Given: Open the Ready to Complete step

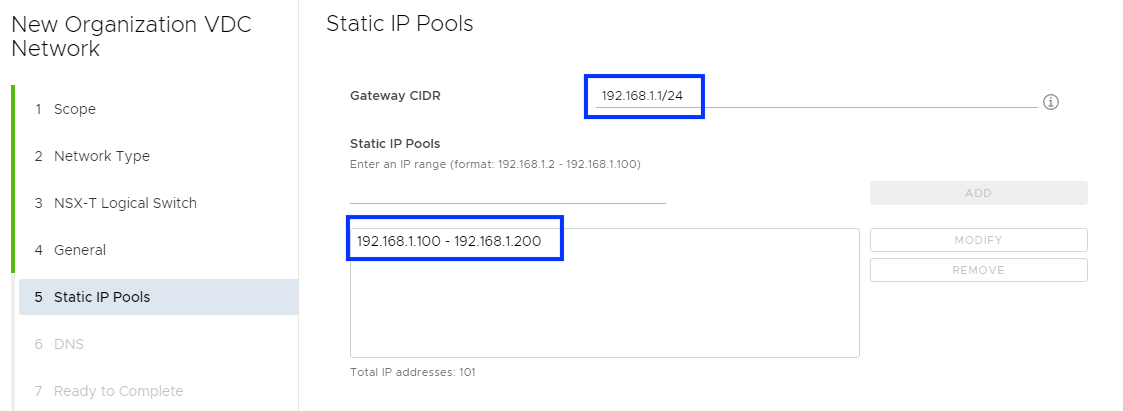Looking at the screenshot, I should [x=118, y=391].
